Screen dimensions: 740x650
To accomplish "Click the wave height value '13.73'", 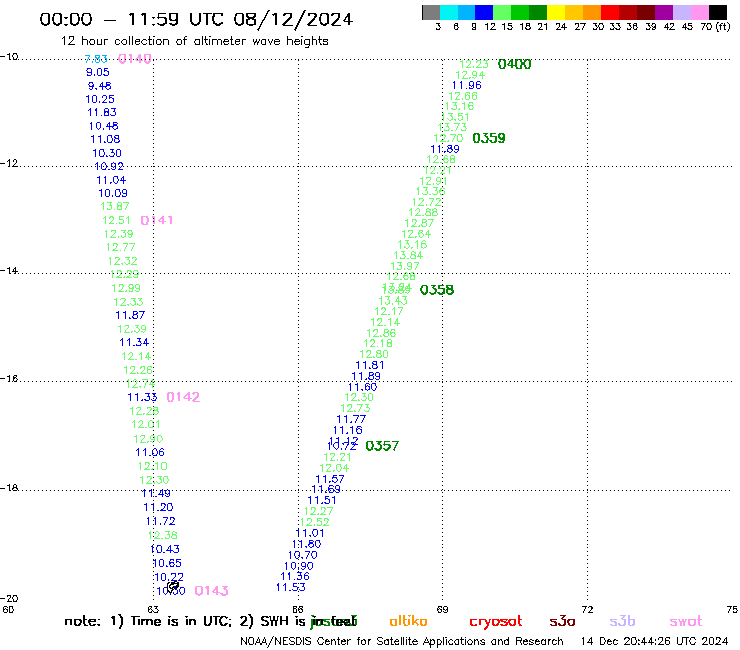I will tap(452, 127).
